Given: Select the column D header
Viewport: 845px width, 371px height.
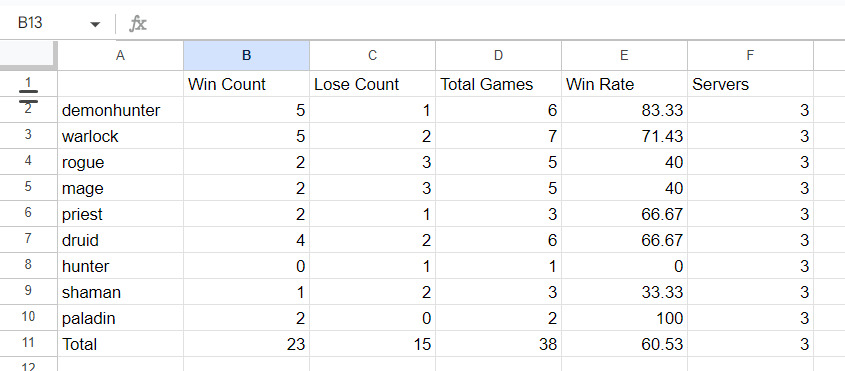Looking at the screenshot, I should coord(498,56).
